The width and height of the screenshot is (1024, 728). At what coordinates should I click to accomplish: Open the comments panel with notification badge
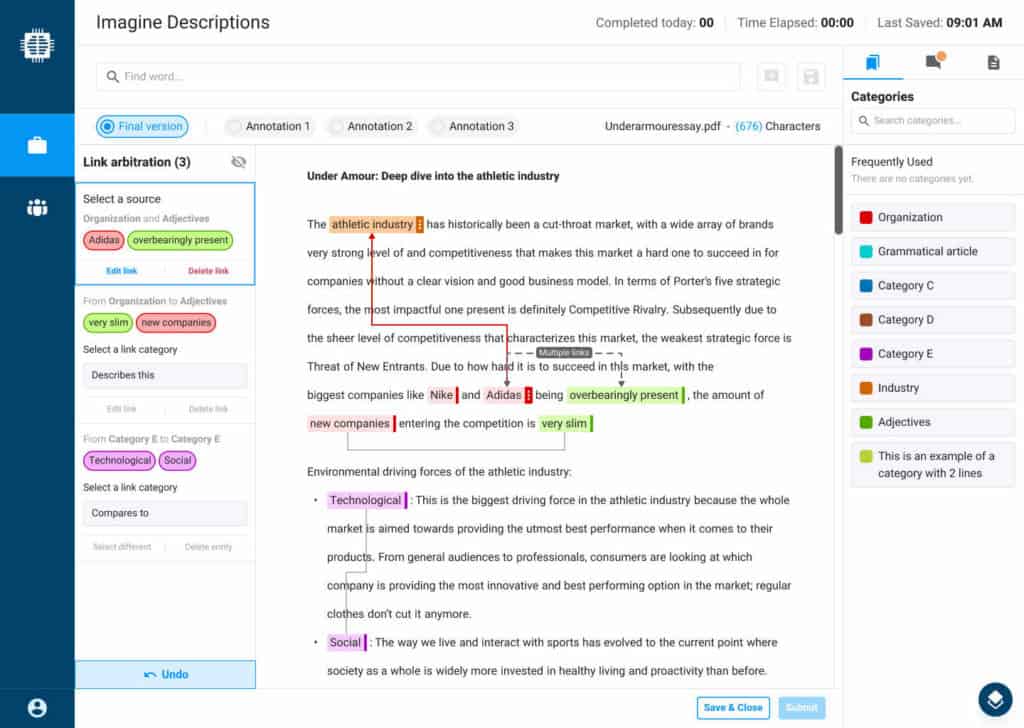[x=933, y=61]
